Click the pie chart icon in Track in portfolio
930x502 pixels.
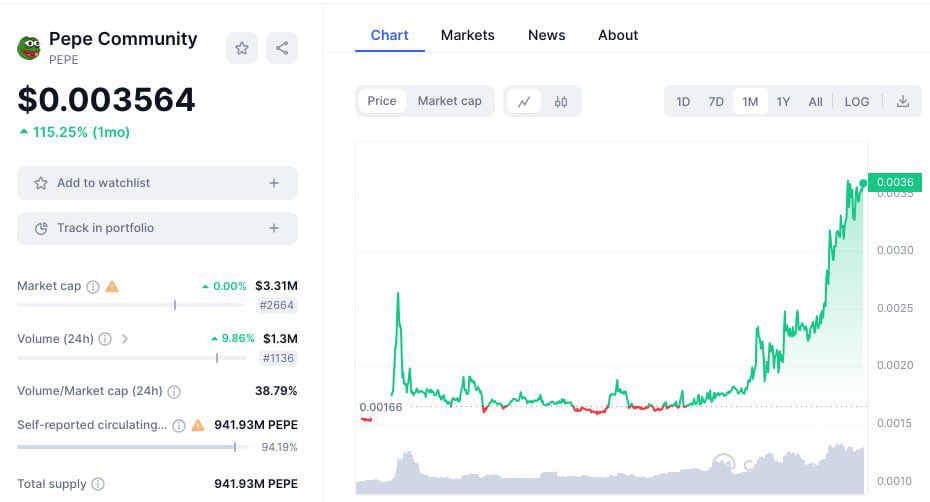[41, 228]
